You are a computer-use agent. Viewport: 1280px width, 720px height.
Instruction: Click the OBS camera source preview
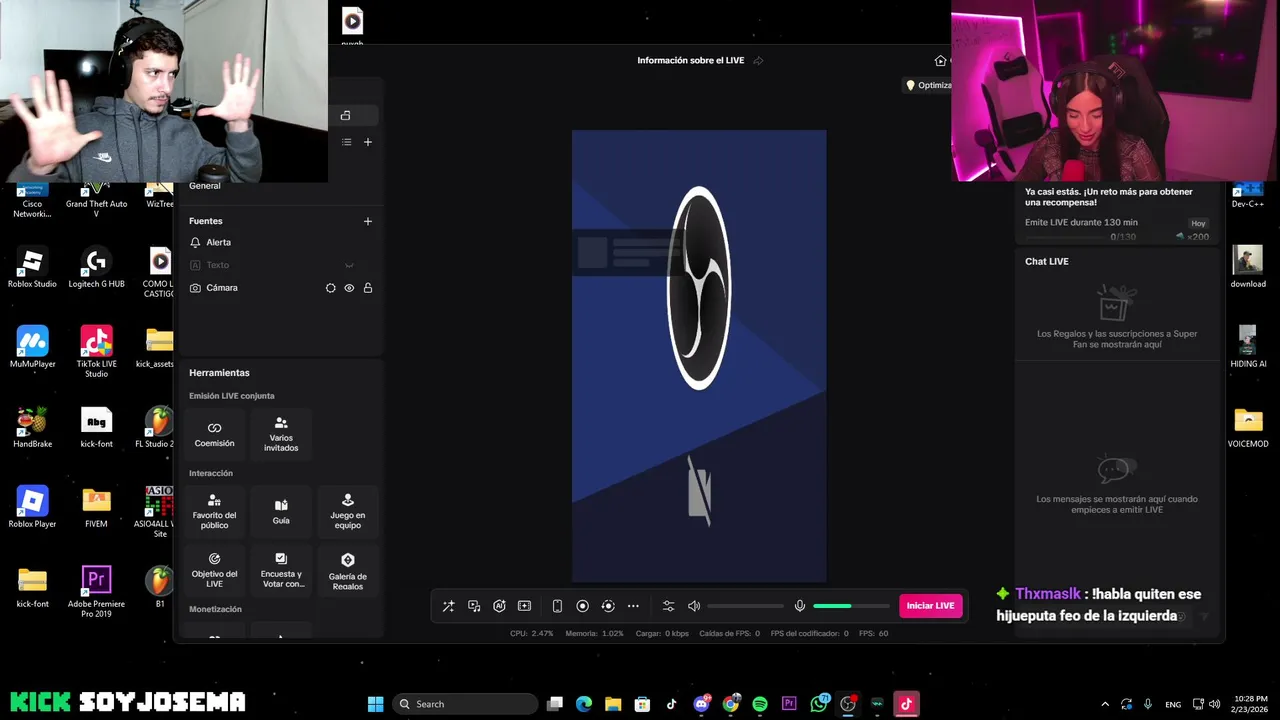[x=699, y=356]
